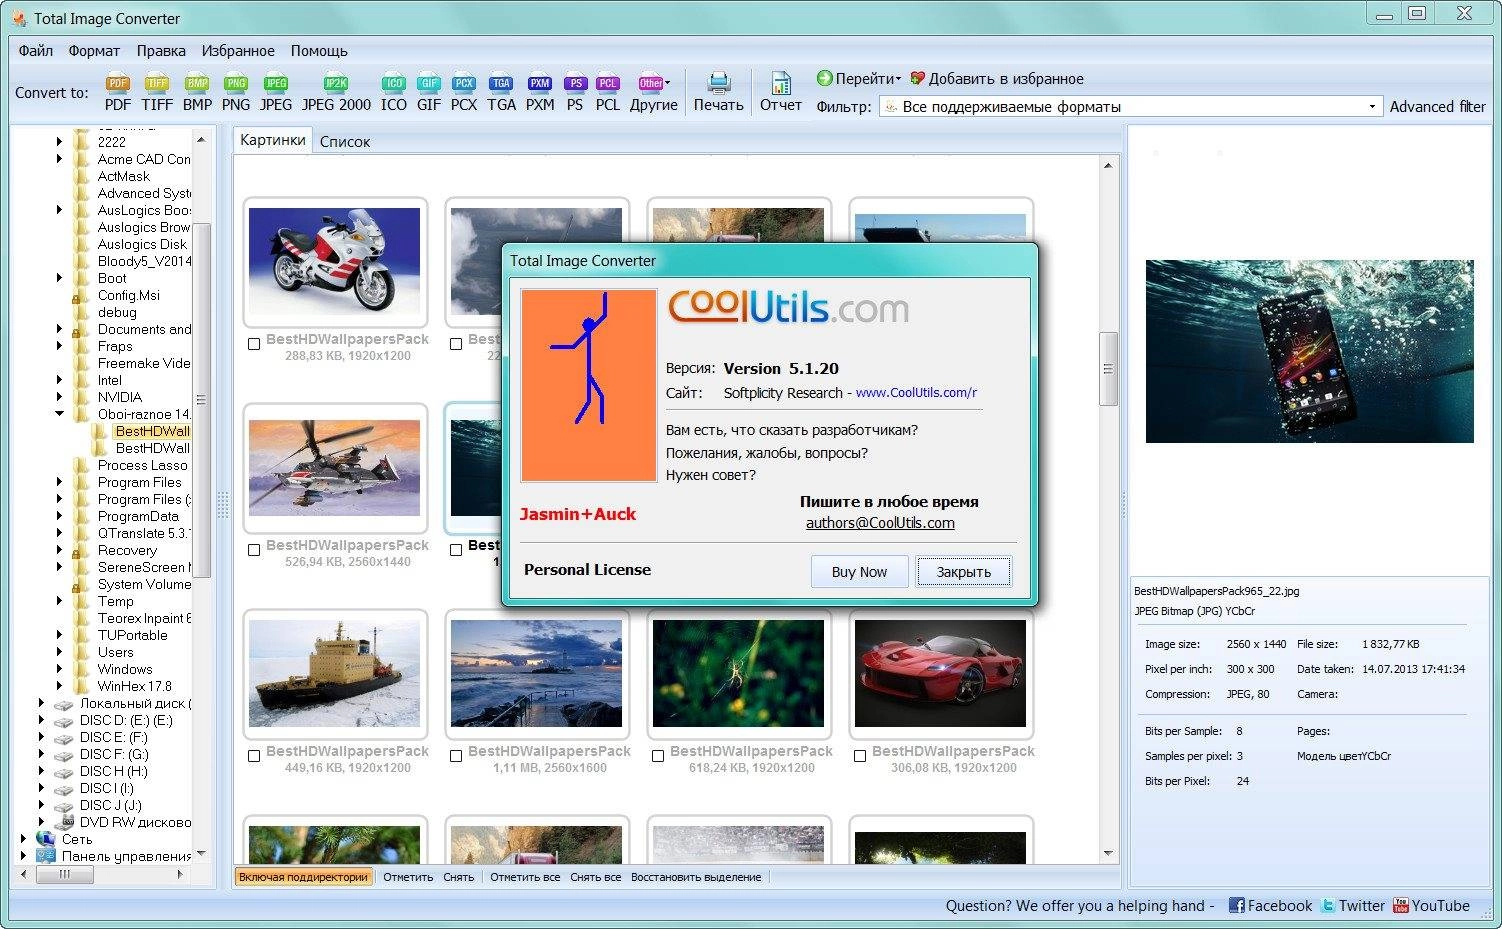Screen dimensions: 1502x929
Task: Select the Fraps folder
Action: [x=115, y=346]
